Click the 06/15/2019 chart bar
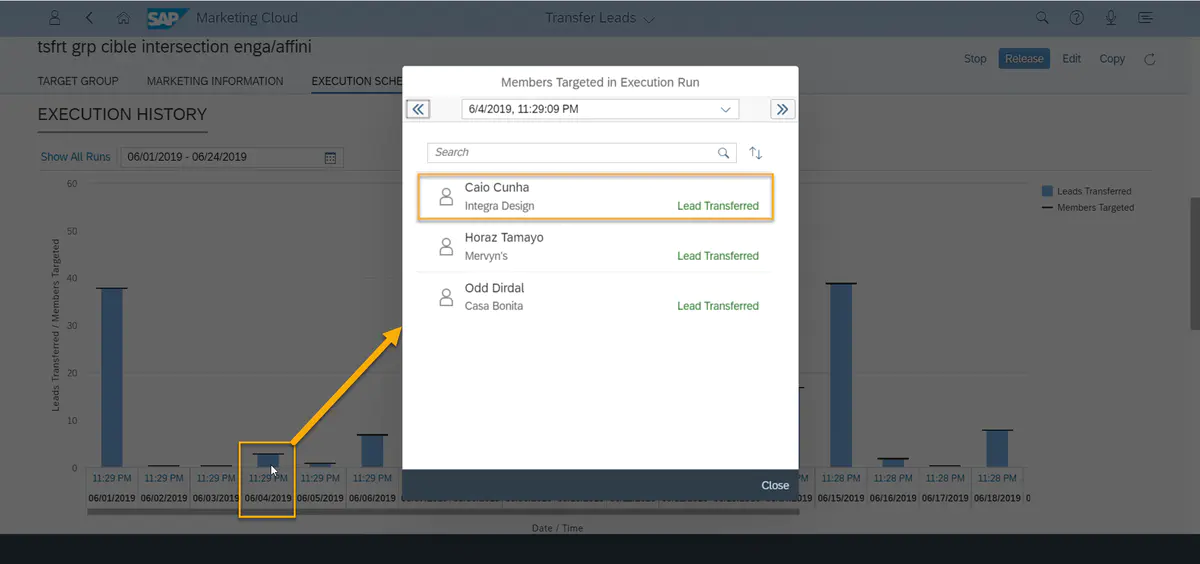This screenshot has width=1200, height=564. tap(841, 376)
